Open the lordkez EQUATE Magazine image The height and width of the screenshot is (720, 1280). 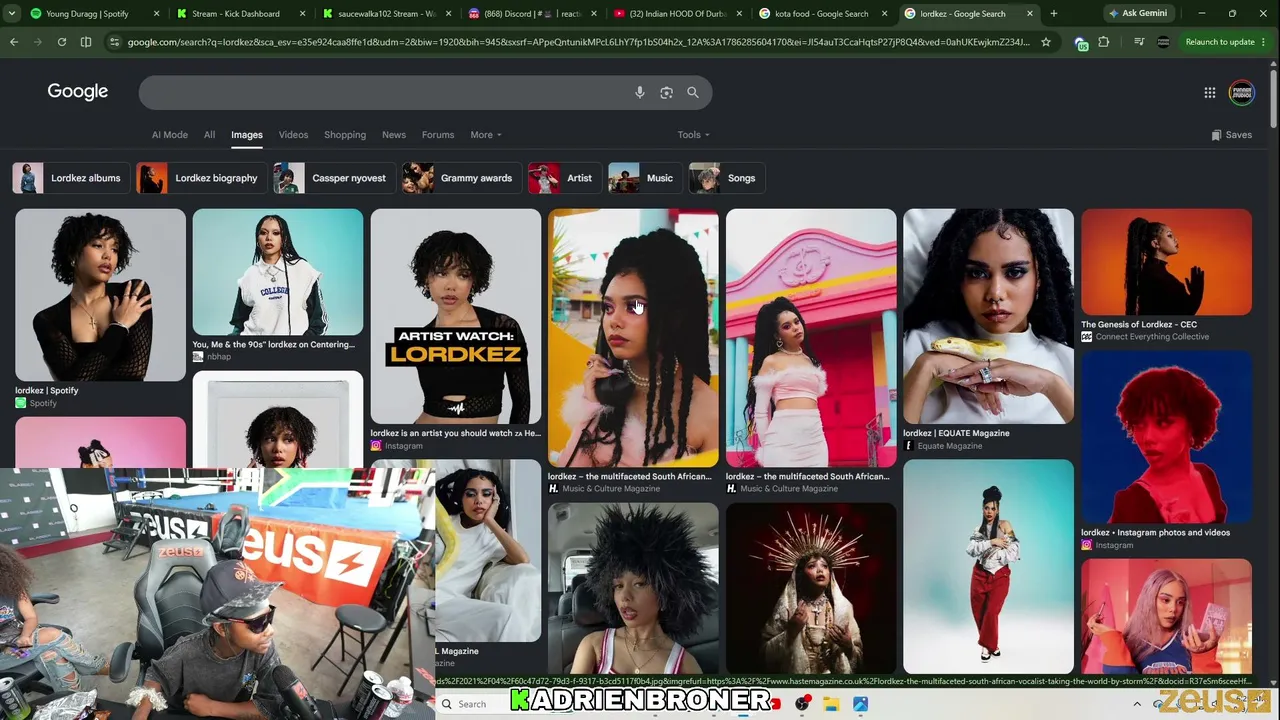988,316
